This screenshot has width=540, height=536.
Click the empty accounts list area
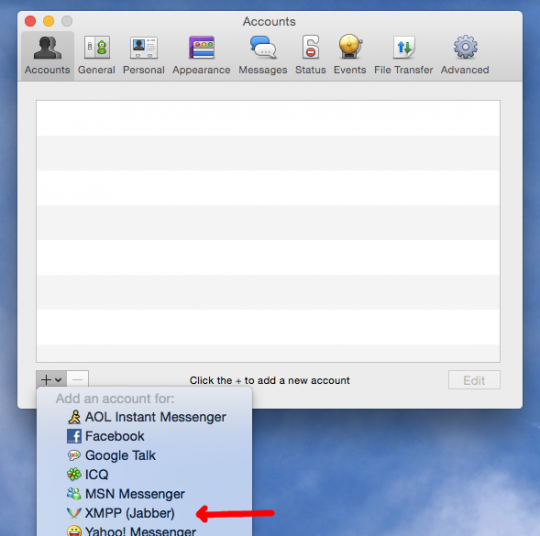click(268, 231)
